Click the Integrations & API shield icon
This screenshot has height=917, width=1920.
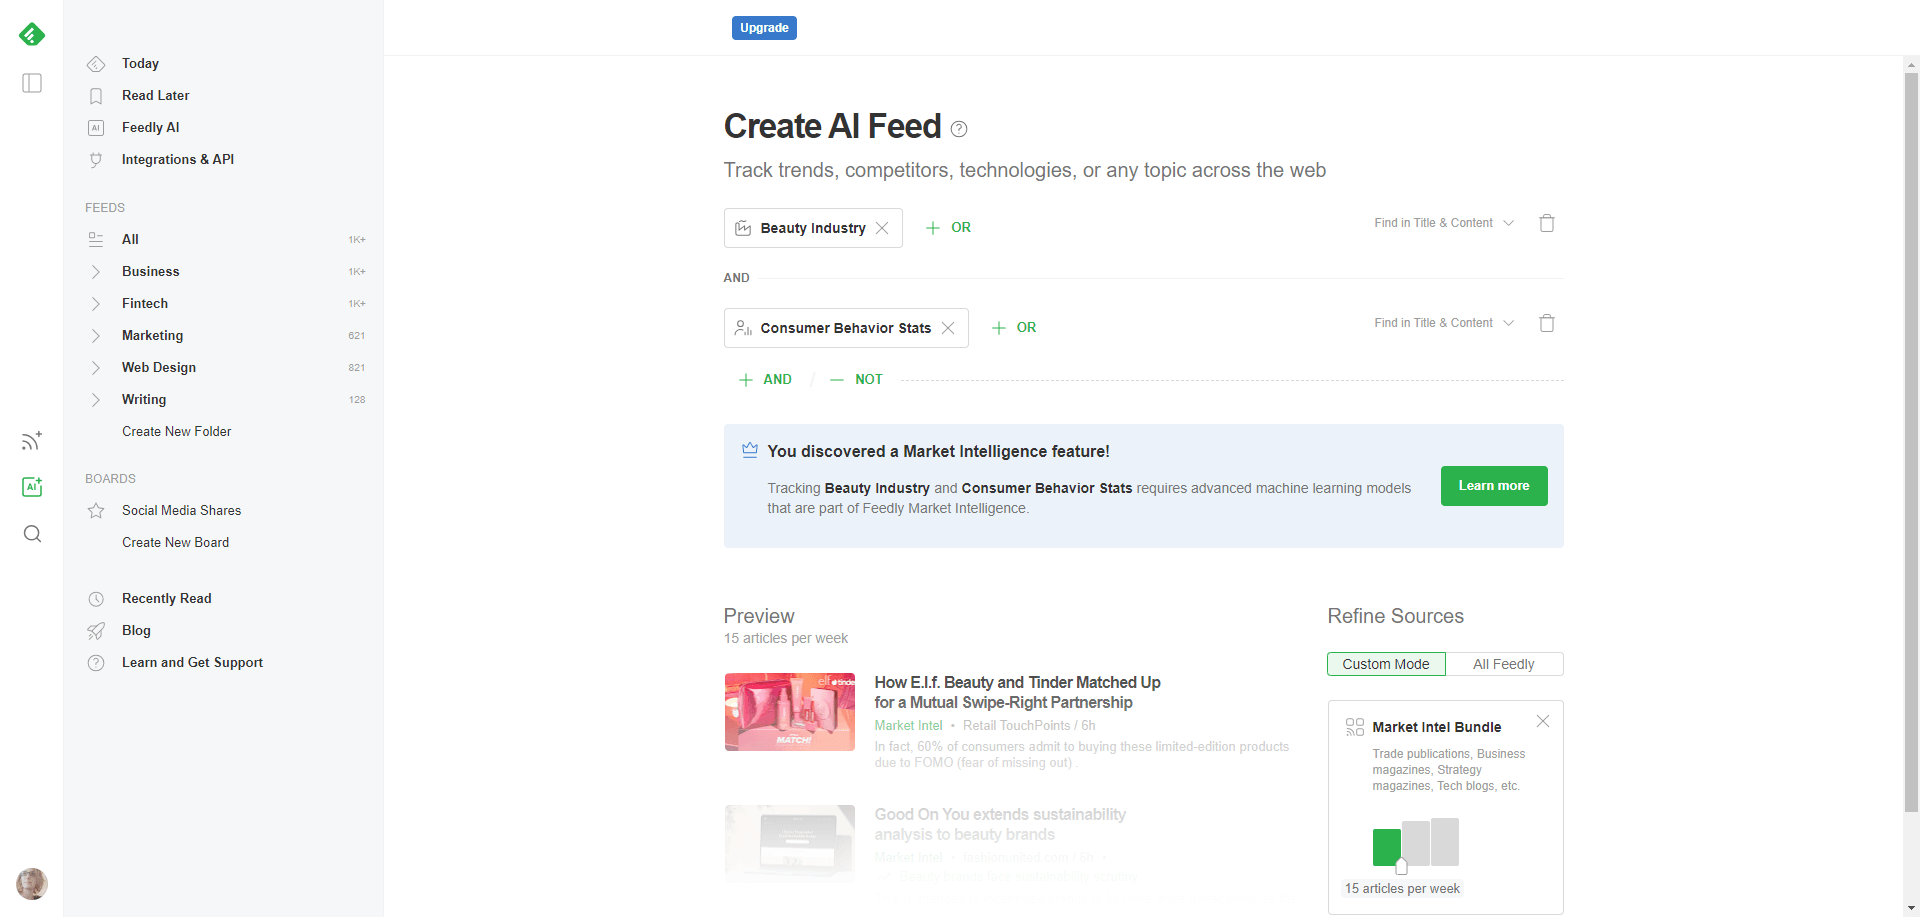point(96,160)
